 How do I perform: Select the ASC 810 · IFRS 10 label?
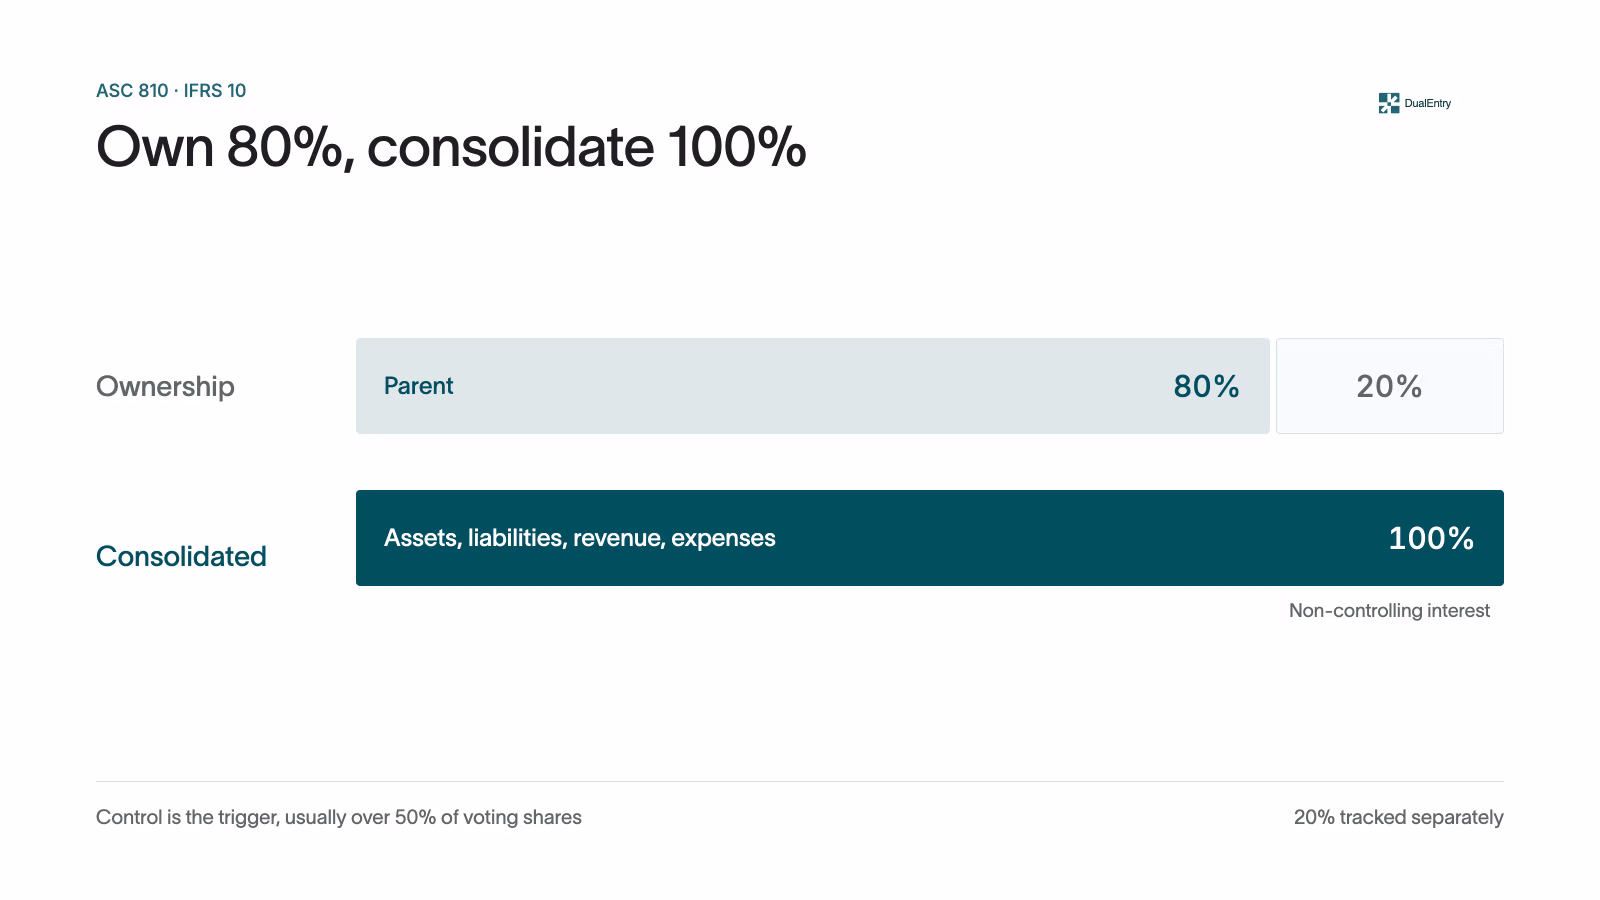[x=171, y=91]
